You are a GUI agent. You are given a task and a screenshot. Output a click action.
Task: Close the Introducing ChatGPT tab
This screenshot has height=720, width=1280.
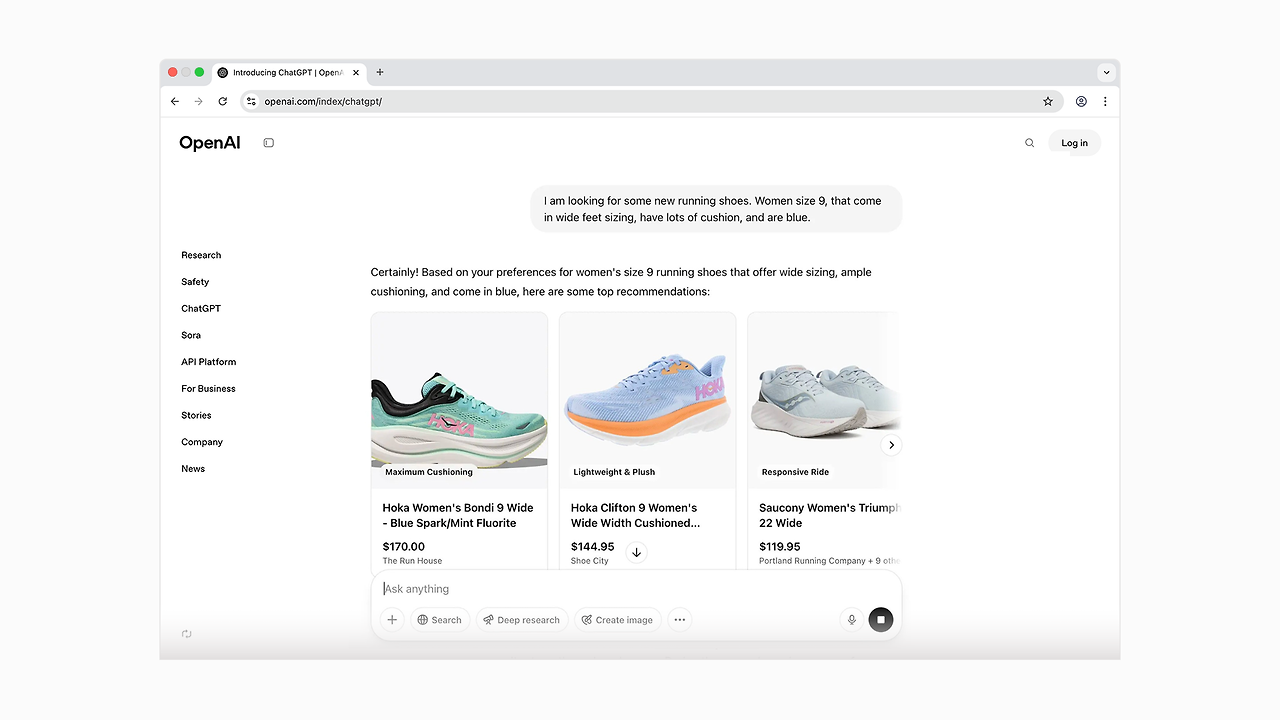click(x=356, y=72)
